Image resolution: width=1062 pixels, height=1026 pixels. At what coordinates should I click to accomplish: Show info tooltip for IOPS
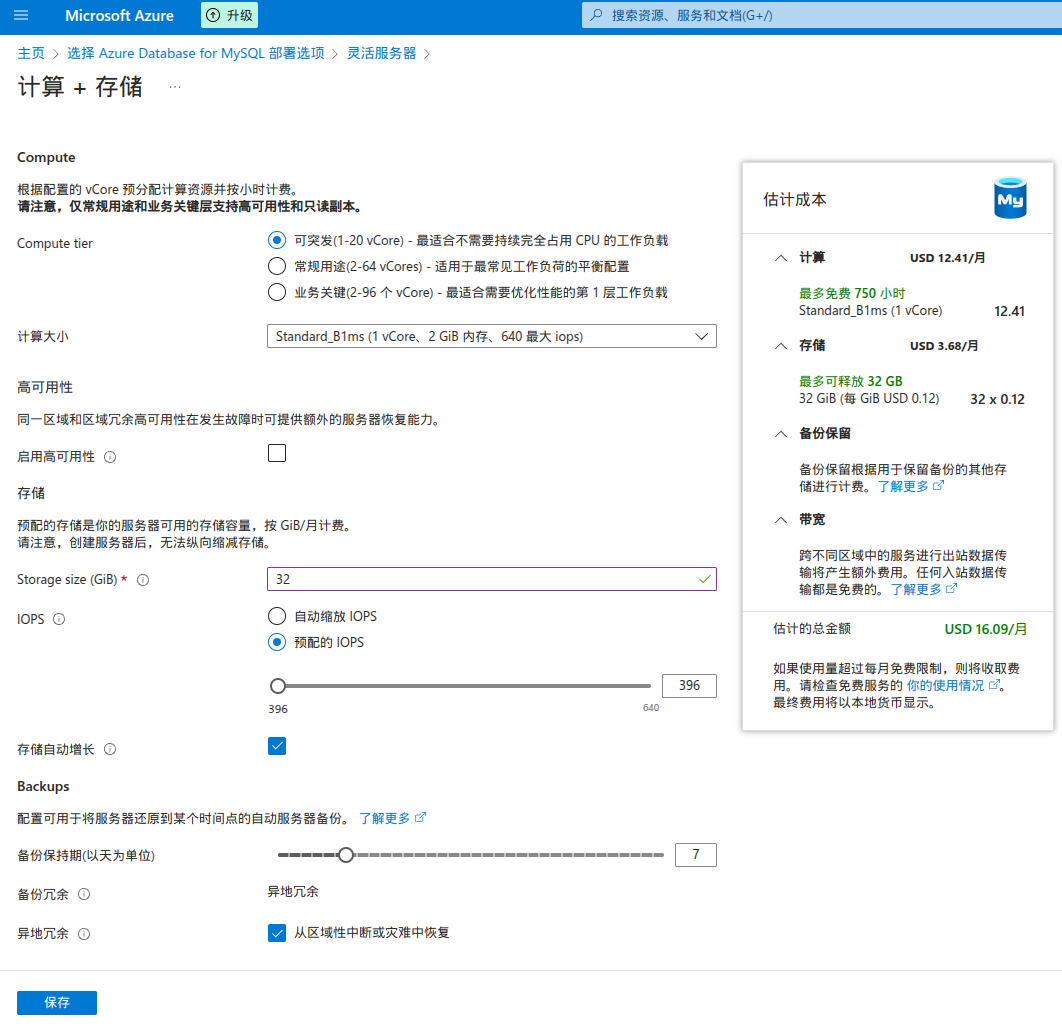tap(59, 619)
